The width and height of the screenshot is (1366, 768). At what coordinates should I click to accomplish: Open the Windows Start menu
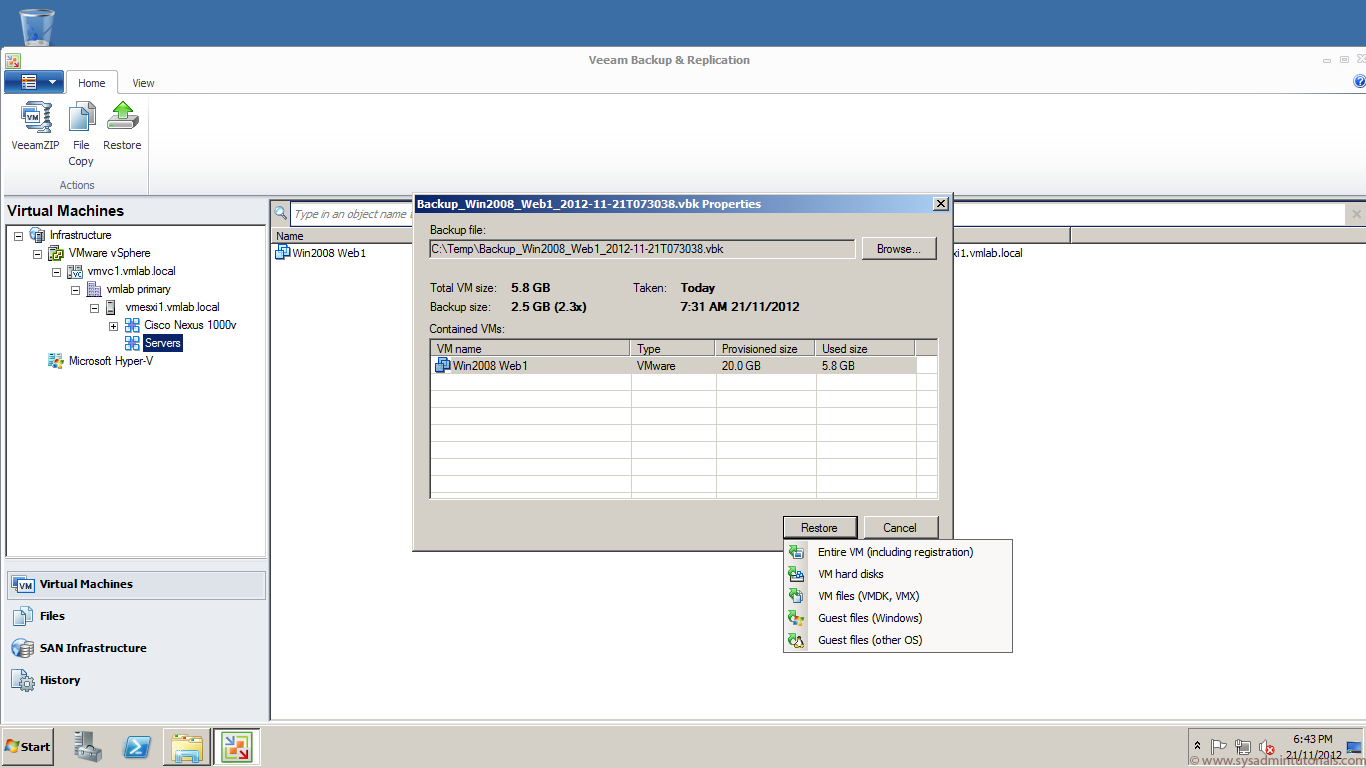(x=28, y=746)
